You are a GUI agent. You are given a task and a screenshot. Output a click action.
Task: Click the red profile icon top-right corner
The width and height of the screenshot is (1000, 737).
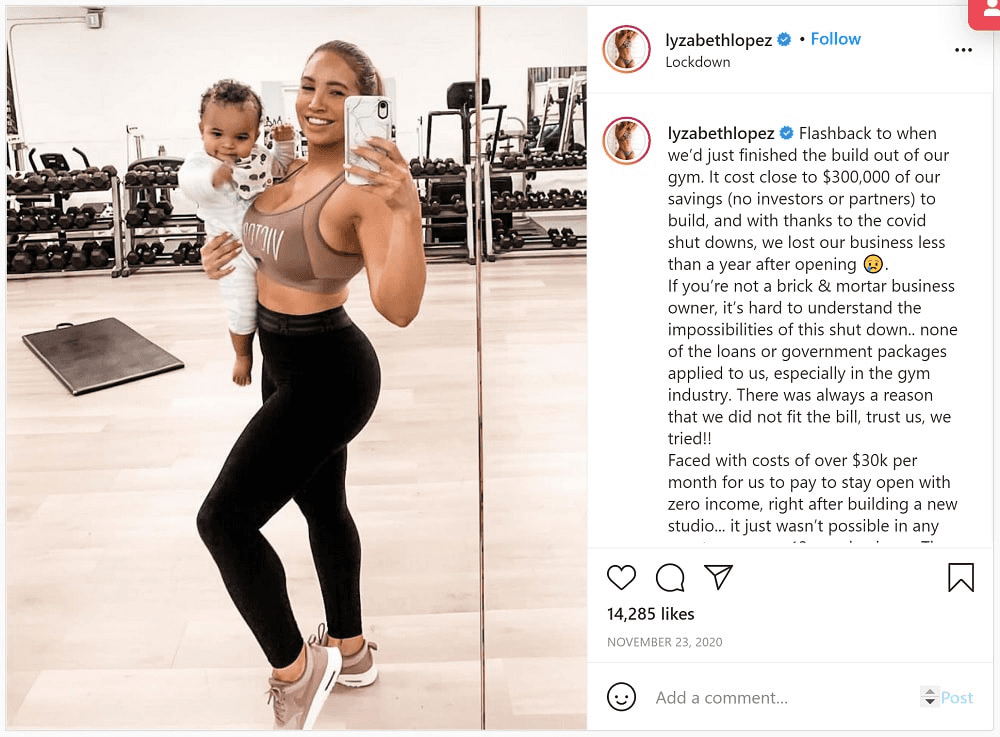click(x=985, y=13)
